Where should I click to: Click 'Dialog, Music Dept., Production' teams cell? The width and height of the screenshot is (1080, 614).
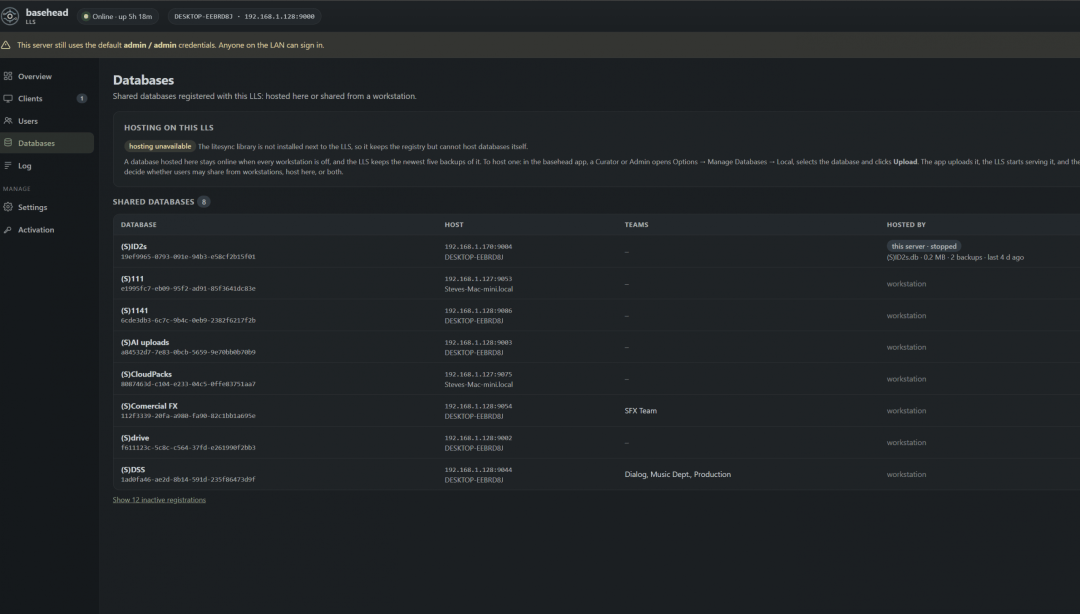pos(678,474)
